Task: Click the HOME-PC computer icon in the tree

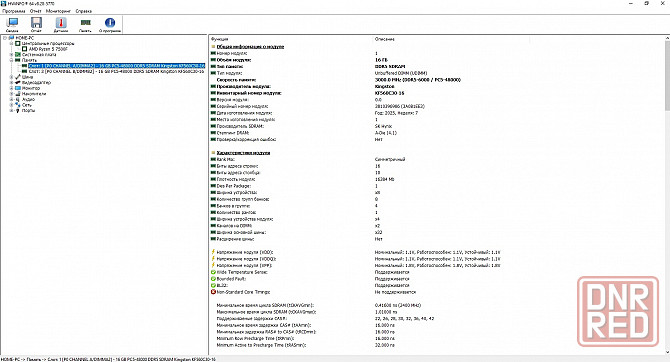Action: (x=12, y=38)
